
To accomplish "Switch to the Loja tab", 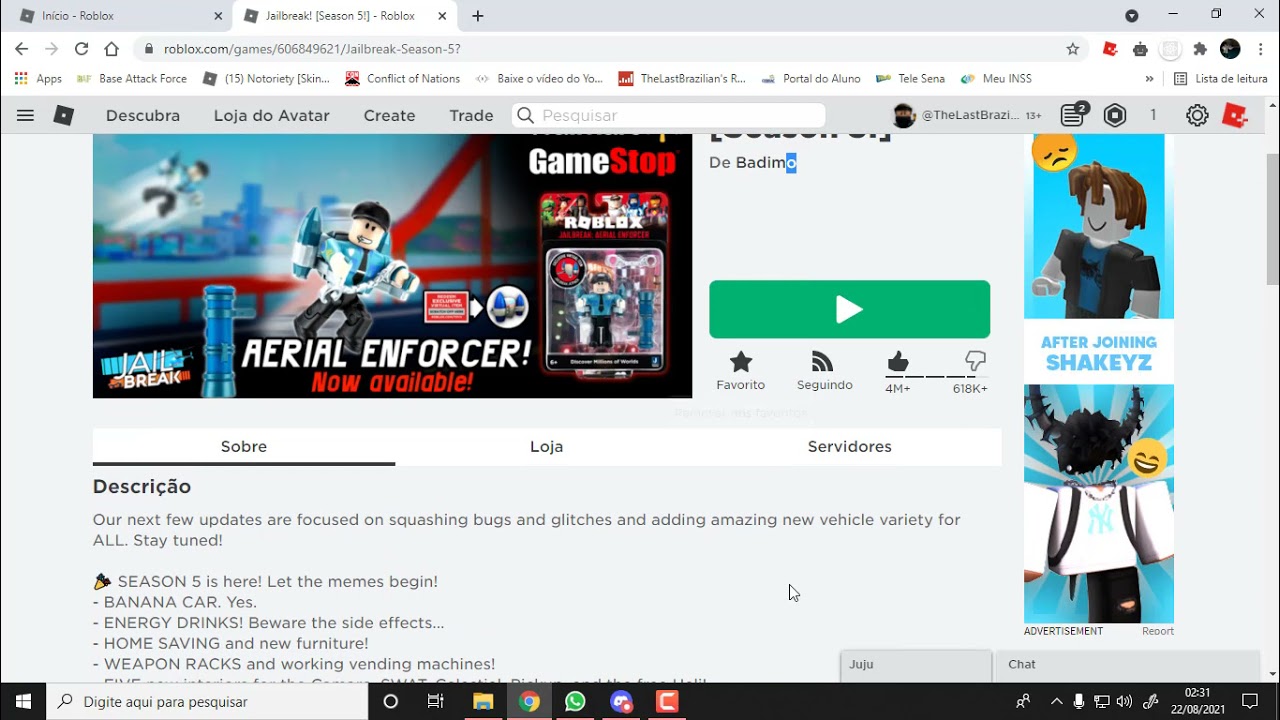I will tap(546, 447).
